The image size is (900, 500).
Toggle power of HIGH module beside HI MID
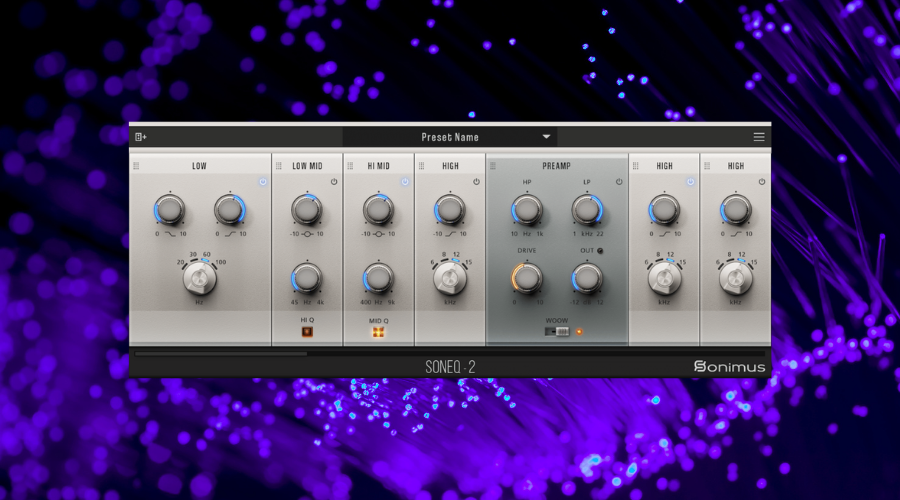pyautogui.click(x=476, y=182)
